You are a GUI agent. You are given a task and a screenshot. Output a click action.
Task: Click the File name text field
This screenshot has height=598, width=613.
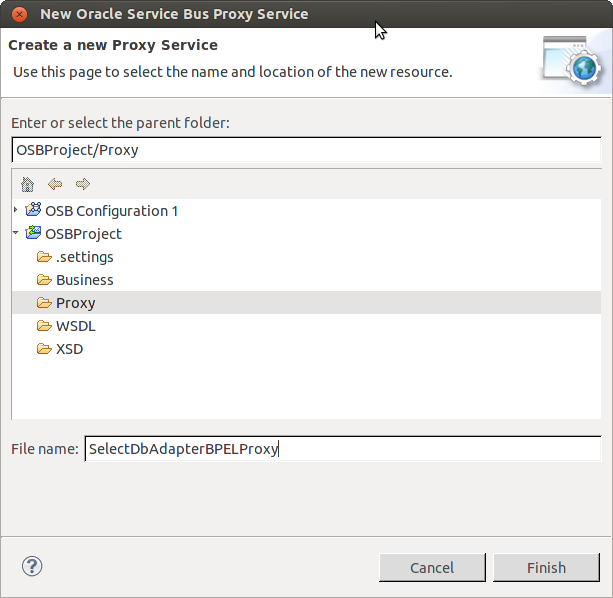342,449
